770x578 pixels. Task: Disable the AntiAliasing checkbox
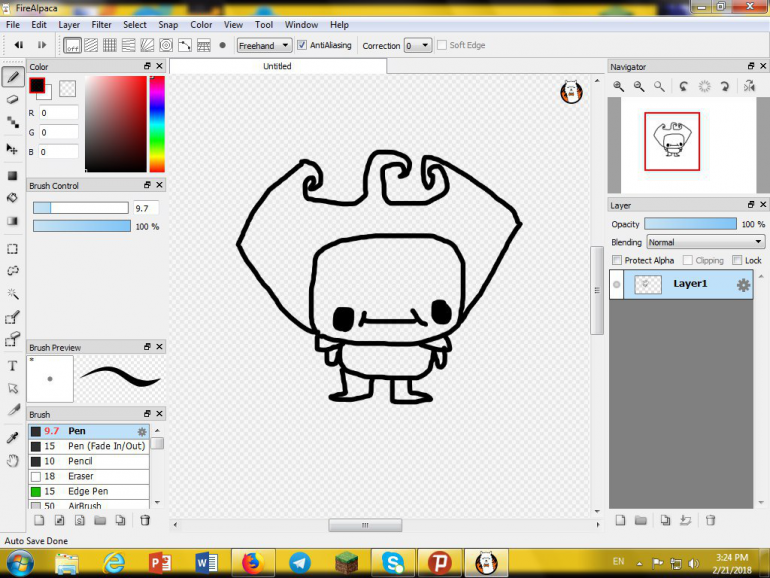tap(302, 45)
